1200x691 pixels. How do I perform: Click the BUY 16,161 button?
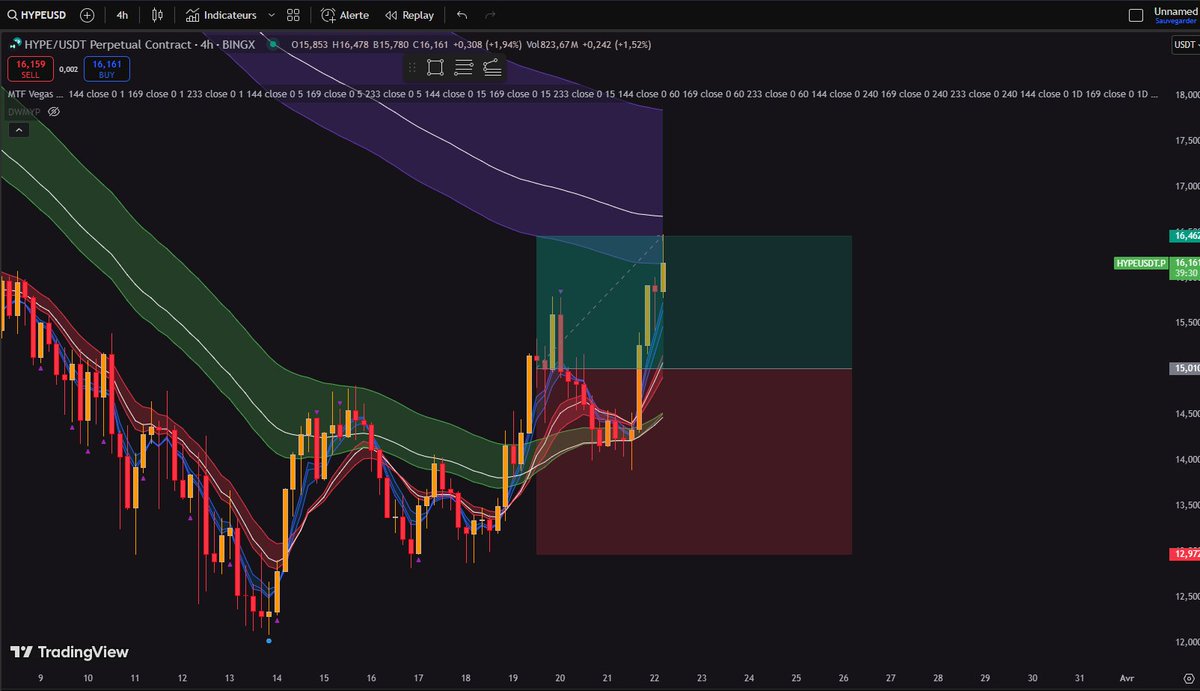[106, 68]
